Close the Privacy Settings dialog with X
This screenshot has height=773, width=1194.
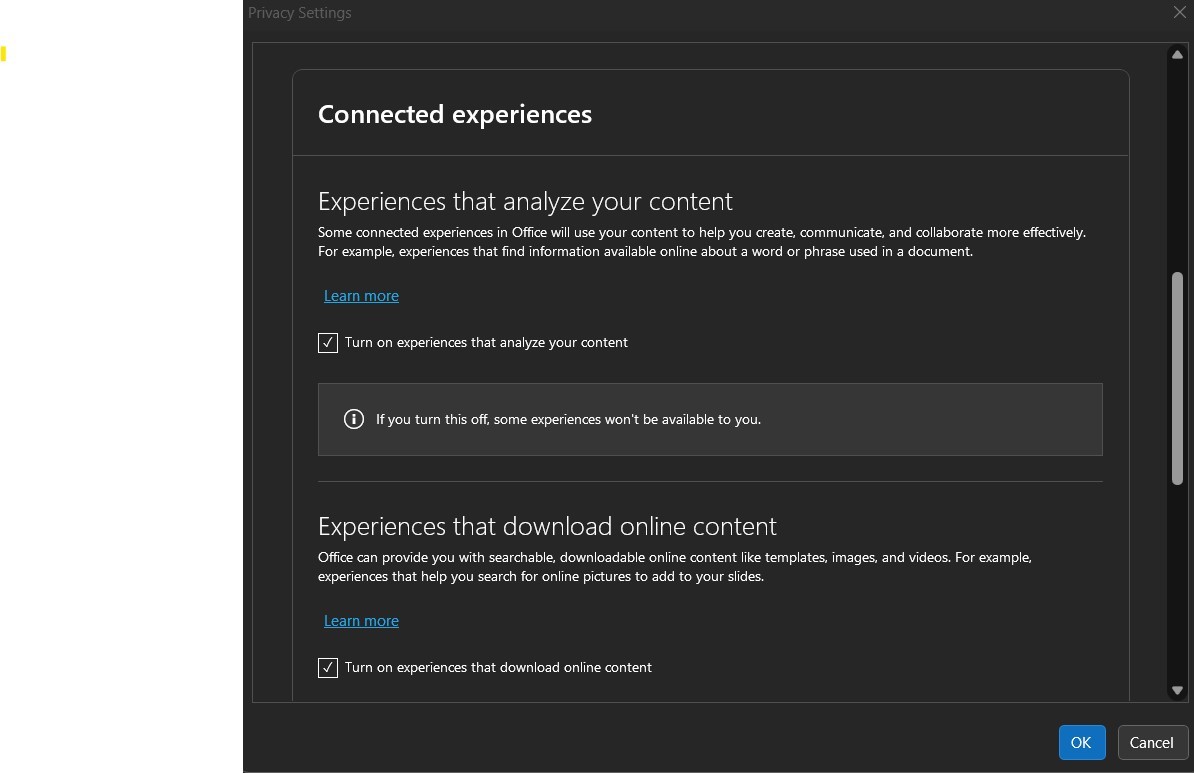[x=1180, y=12]
